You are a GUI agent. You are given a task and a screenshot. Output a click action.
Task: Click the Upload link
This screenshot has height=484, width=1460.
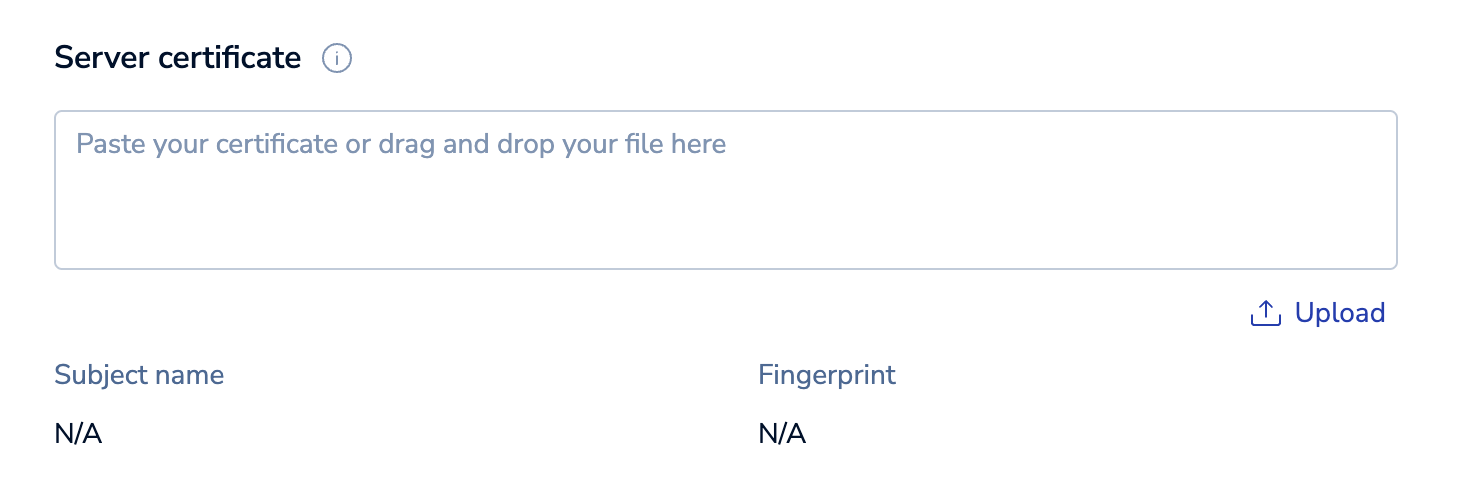1339,313
